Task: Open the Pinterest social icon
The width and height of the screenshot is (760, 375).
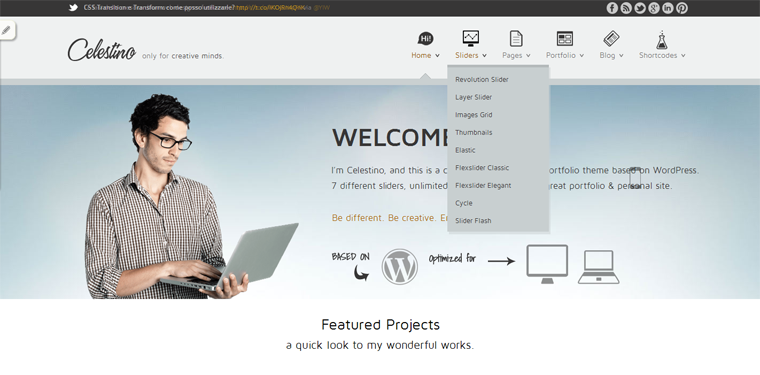Action: (682, 8)
